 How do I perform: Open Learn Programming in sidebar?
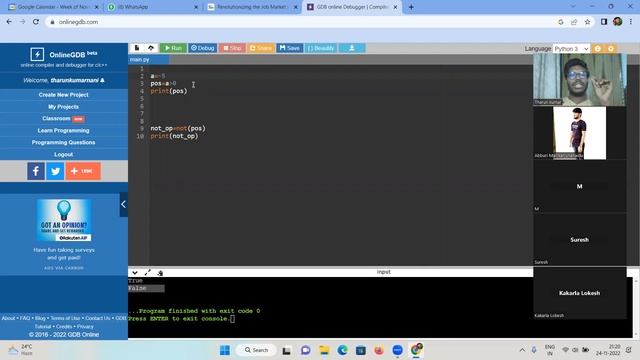pos(64,131)
